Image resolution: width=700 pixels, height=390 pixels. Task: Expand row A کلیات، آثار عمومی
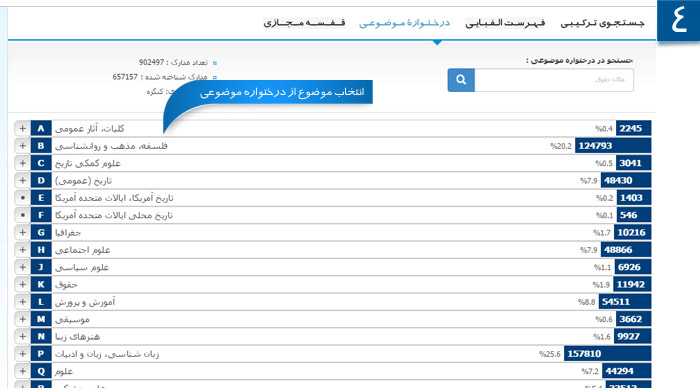pyautogui.click(x=22, y=129)
